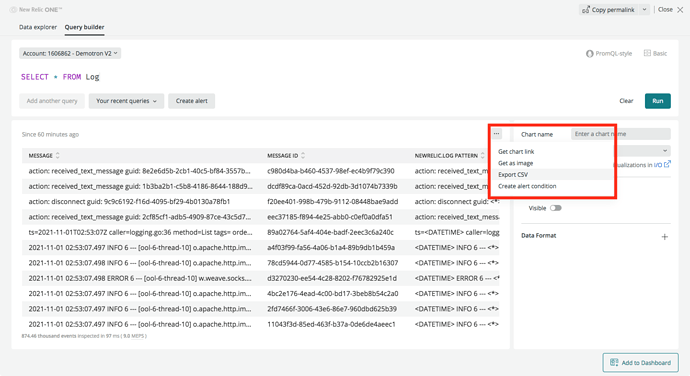Click Copy permalink button
The height and width of the screenshot is (376, 690).
609,9
